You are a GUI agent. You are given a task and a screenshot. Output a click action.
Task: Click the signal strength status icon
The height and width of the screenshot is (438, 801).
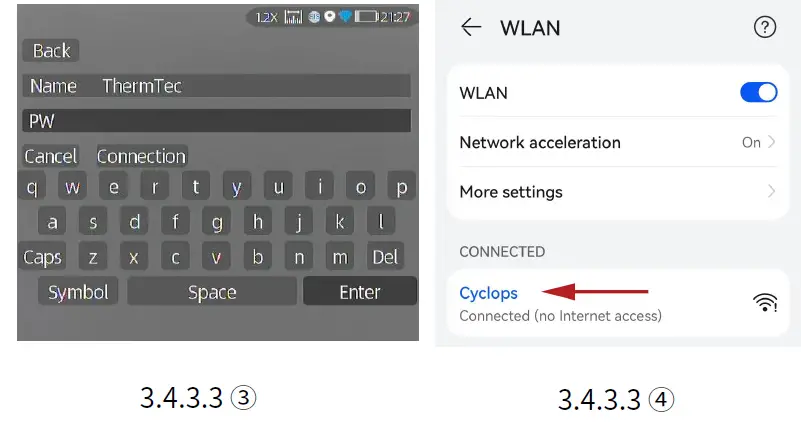coord(293,17)
